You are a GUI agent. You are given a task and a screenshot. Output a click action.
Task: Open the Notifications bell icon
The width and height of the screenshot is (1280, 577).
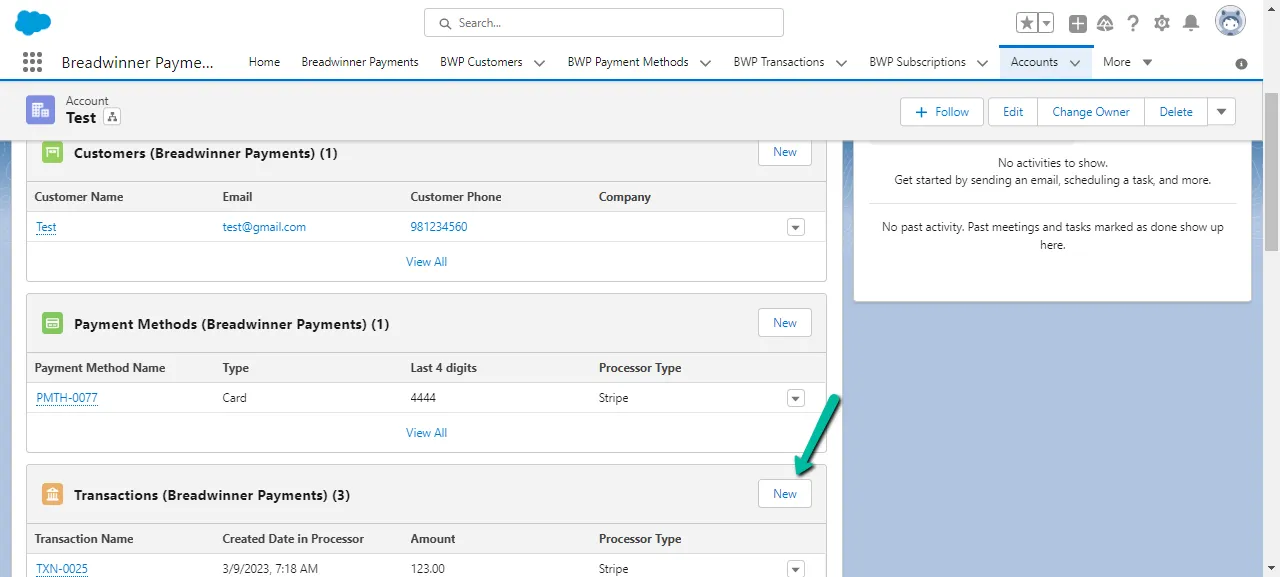tap(1191, 23)
